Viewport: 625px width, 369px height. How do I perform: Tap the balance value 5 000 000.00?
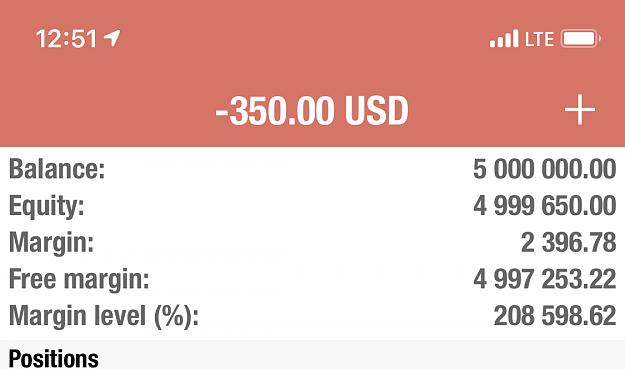[544, 169]
